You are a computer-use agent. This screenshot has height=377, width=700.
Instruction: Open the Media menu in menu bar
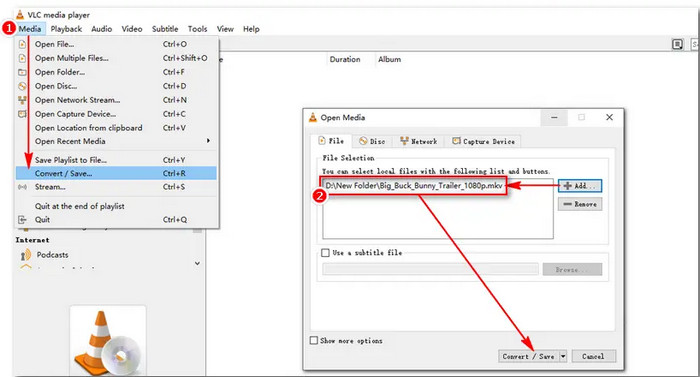point(30,29)
